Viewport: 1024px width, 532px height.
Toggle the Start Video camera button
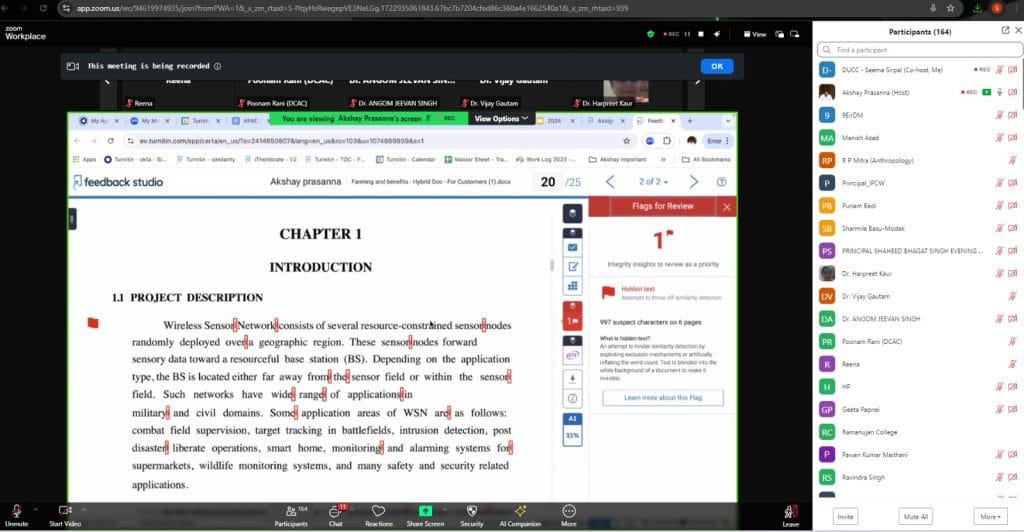click(65, 511)
